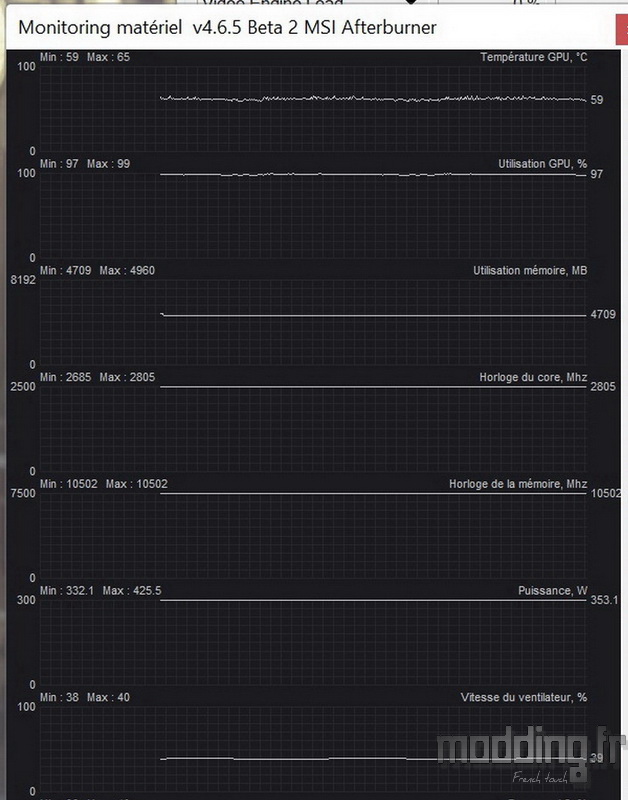The width and height of the screenshot is (628, 800).
Task: Click the Min 332.1 Max 425.5 power readout
Action: click(x=101, y=590)
